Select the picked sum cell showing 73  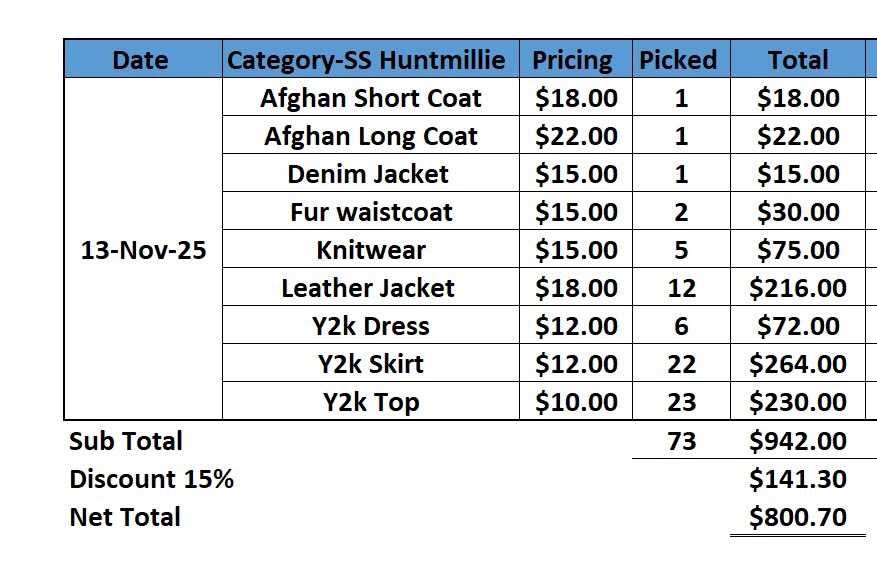(x=681, y=441)
